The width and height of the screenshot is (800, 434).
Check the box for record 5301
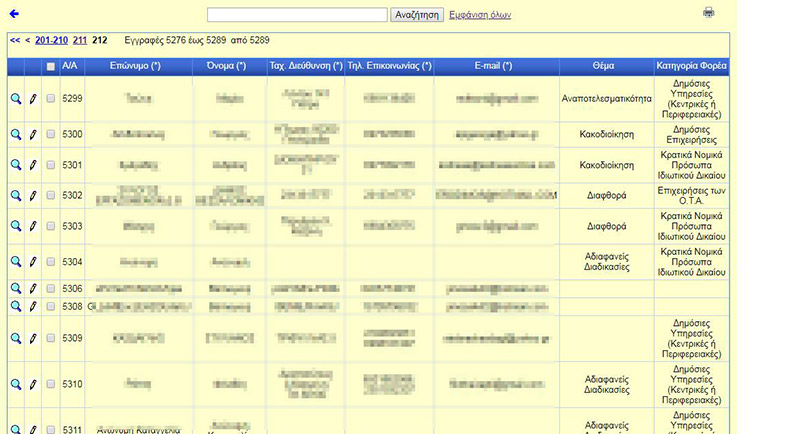50,165
